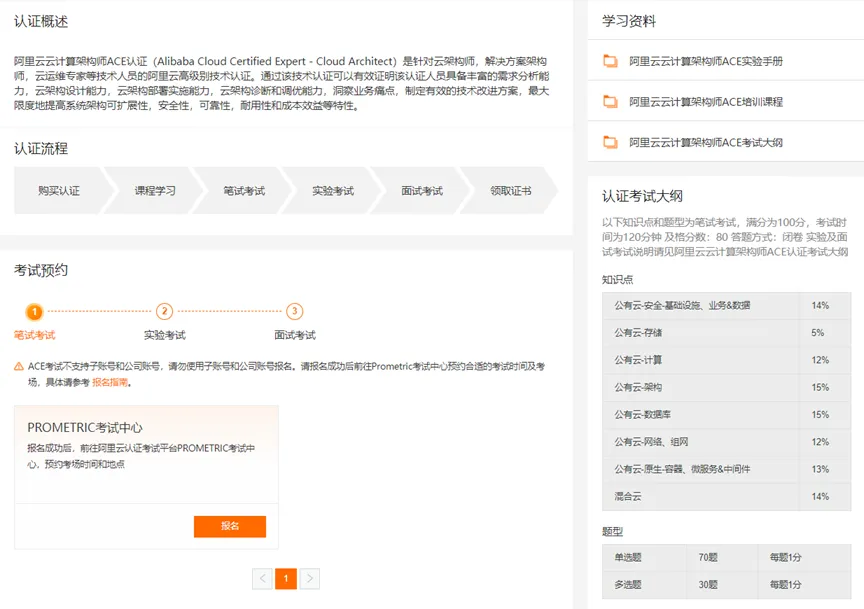Screen dimensions: 864x609
Task: Click the 题型 label
Action: coord(612,532)
